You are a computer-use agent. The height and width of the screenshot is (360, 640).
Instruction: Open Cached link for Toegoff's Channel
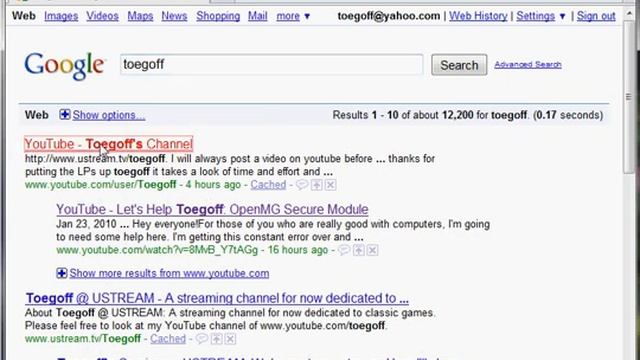(268, 185)
